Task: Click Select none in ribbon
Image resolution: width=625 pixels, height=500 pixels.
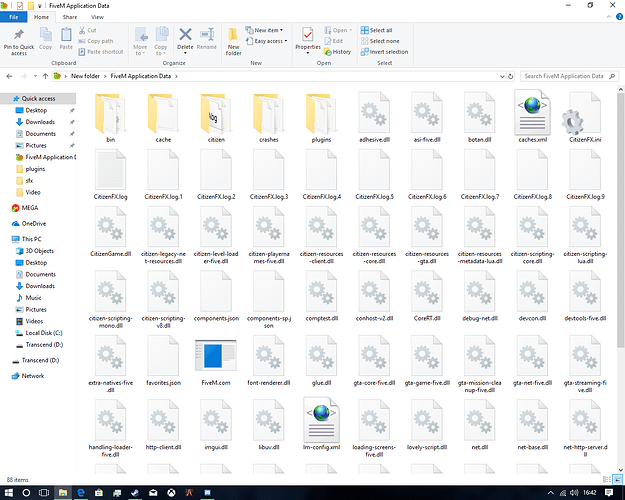Action: [x=380, y=41]
